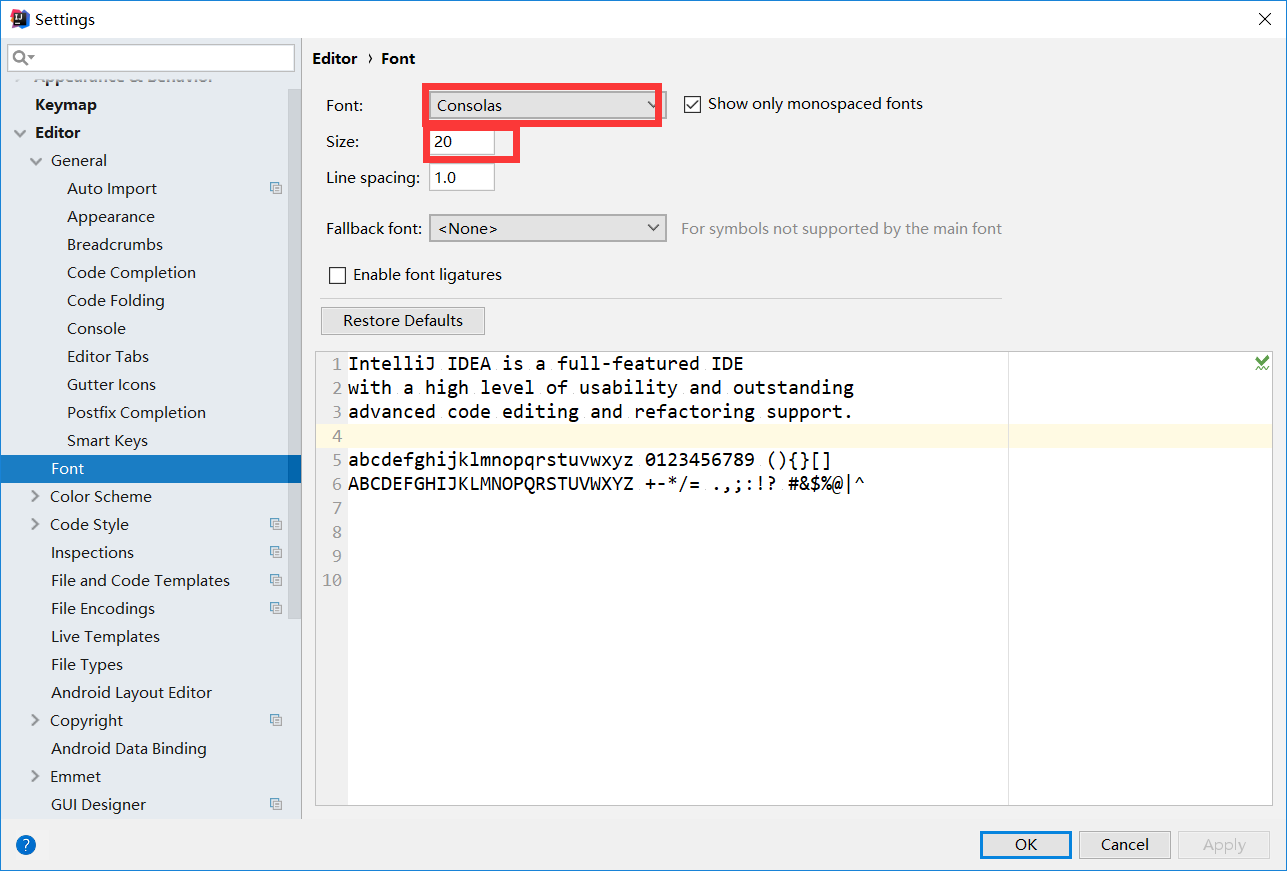
Task: Expand the Code Style node
Action: point(36,524)
